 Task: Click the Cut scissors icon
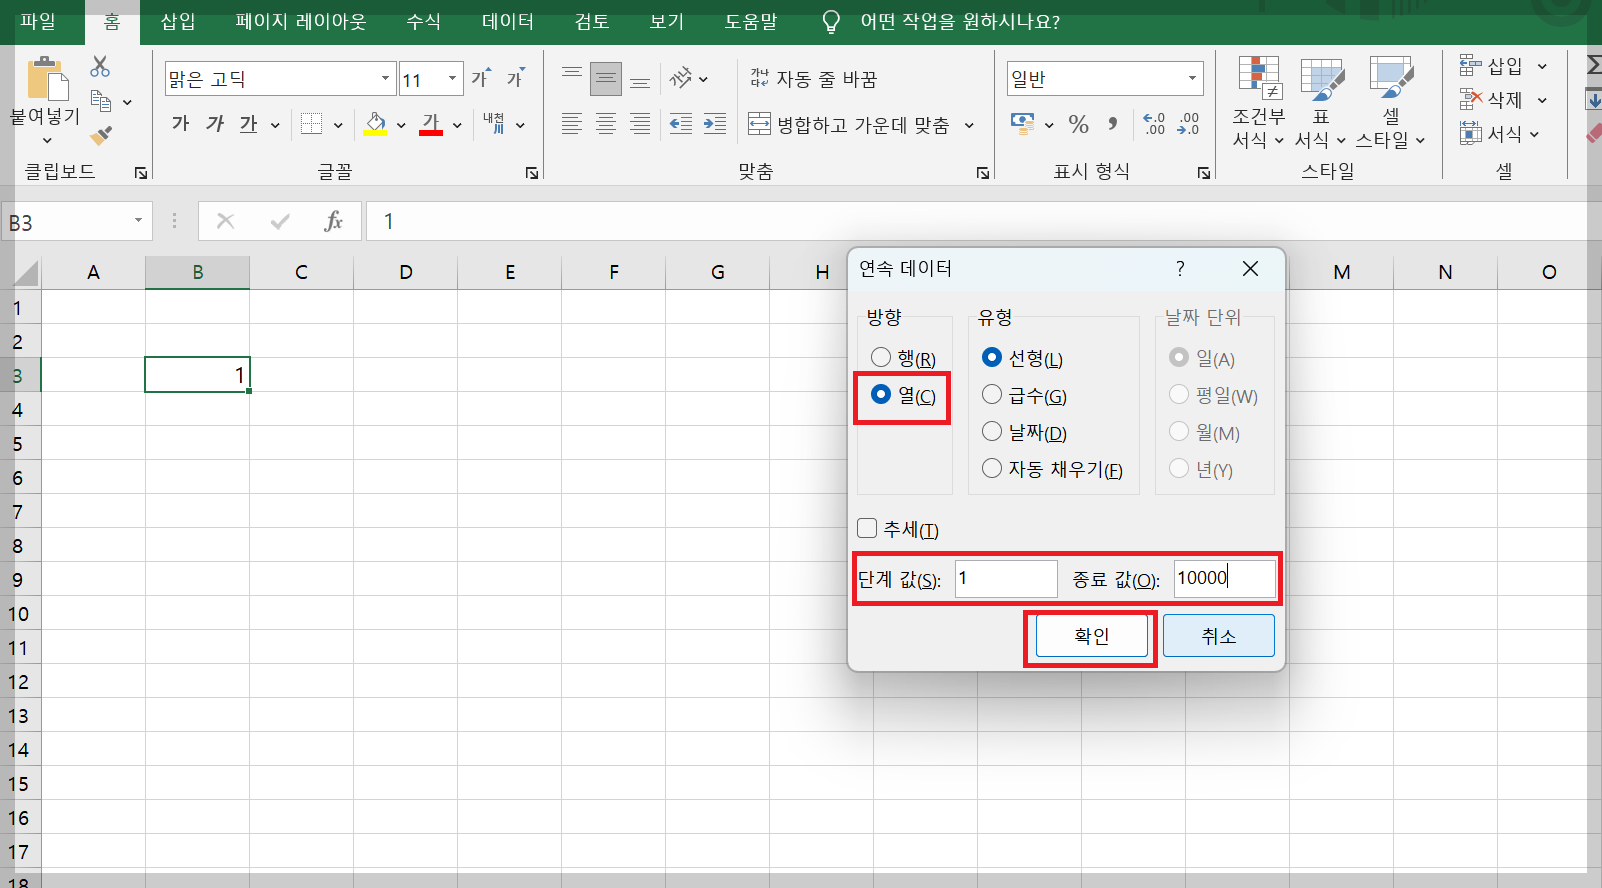100,67
